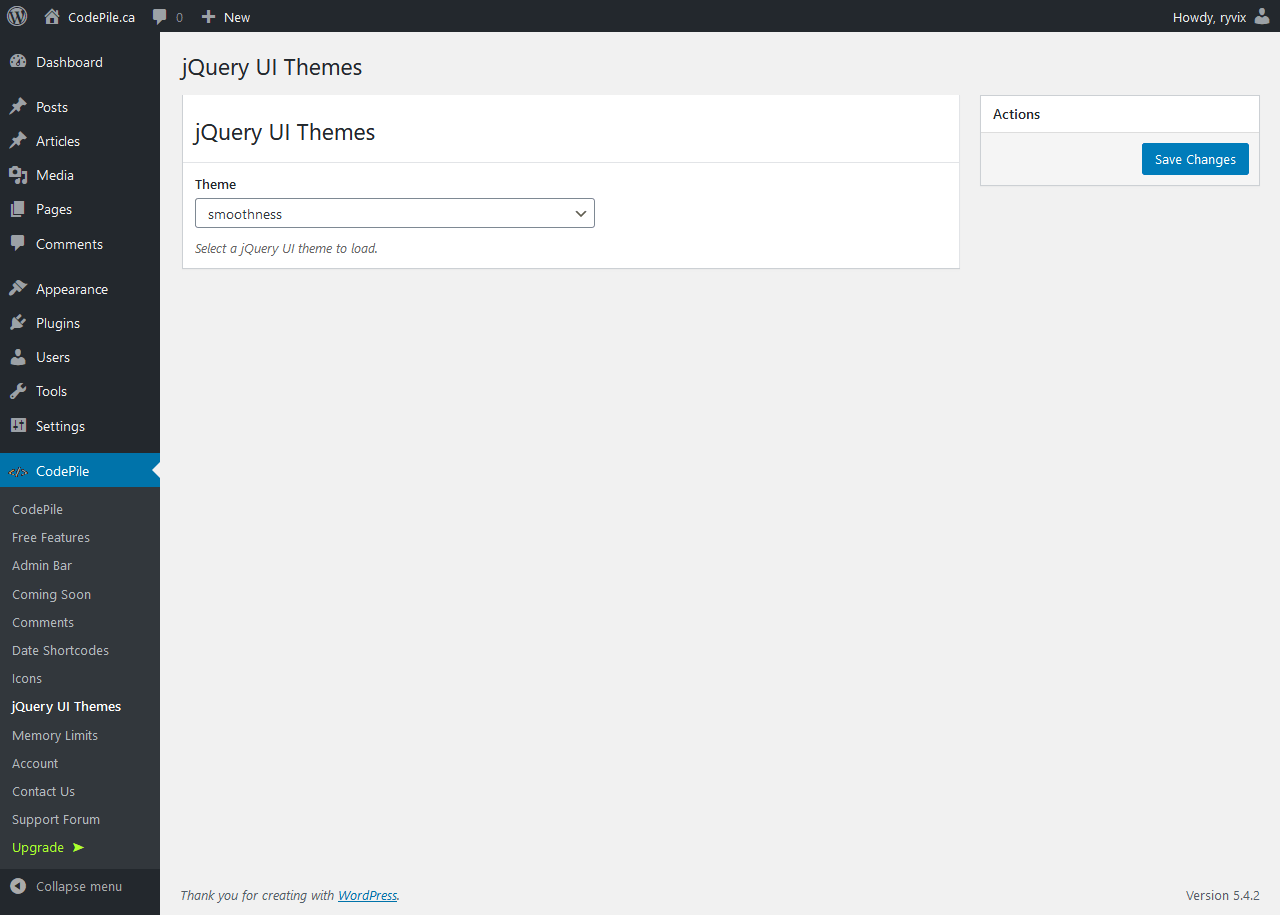
Task: Click the Posts pushpin icon
Action: [18, 107]
